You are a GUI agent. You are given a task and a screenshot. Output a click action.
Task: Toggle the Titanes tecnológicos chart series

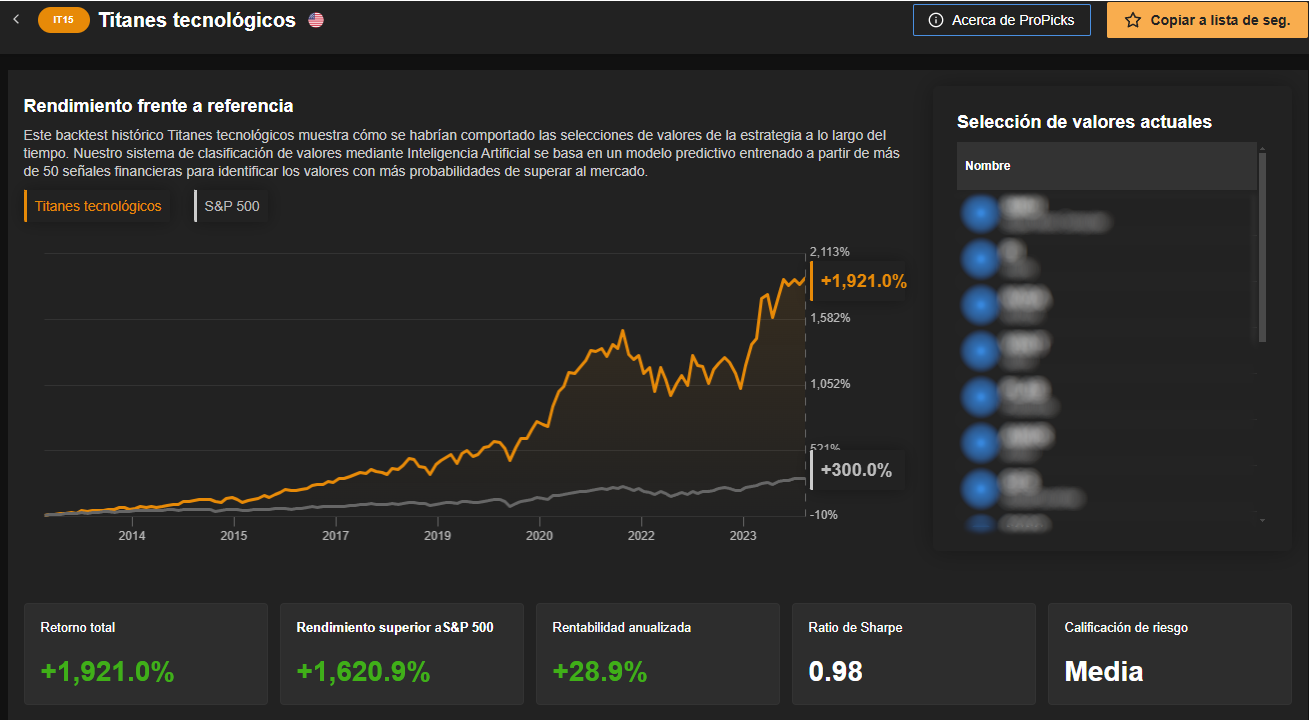tap(97, 206)
